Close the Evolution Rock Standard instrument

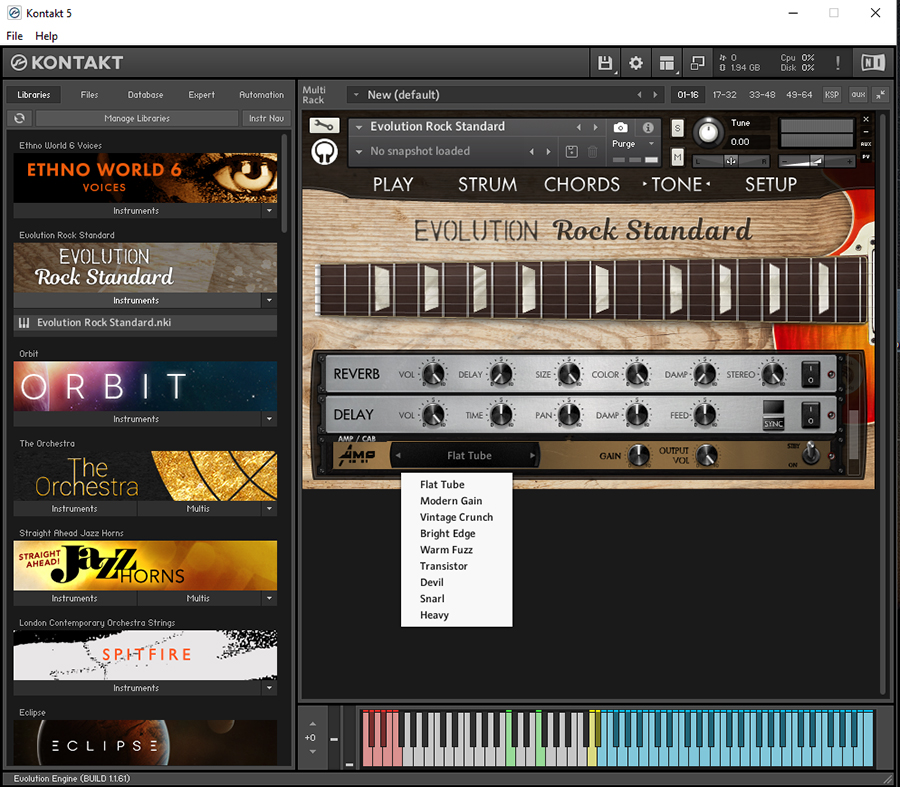click(866, 119)
